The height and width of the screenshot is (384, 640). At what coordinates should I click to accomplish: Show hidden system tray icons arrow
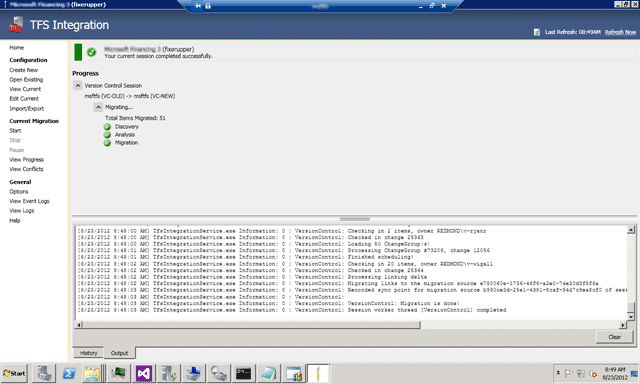coord(558,373)
